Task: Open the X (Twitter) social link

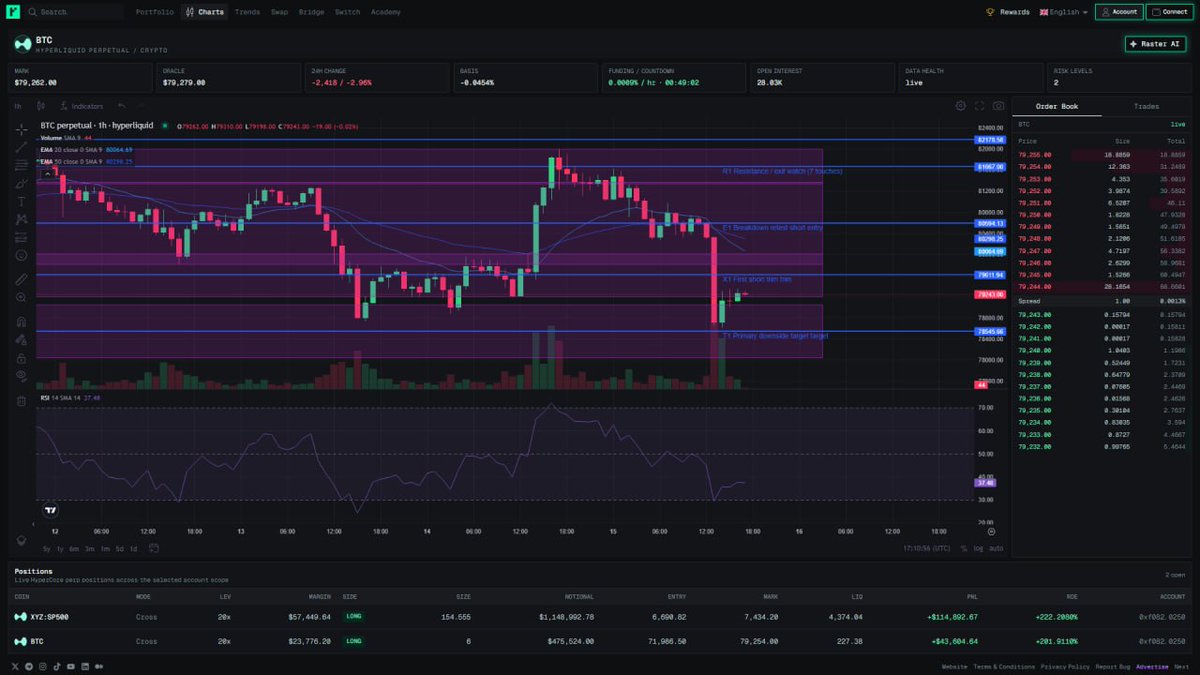Action: pos(15,666)
